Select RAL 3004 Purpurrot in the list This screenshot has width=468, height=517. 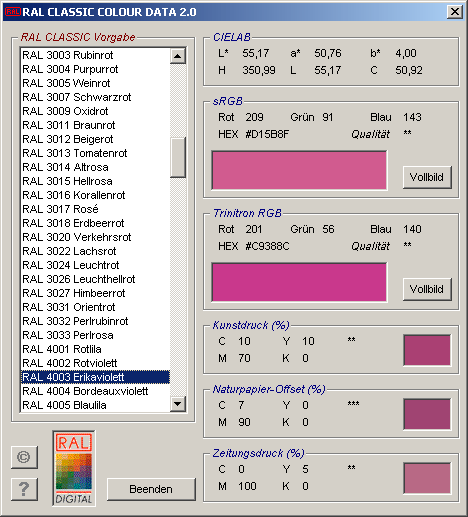(x=95, y=69)
